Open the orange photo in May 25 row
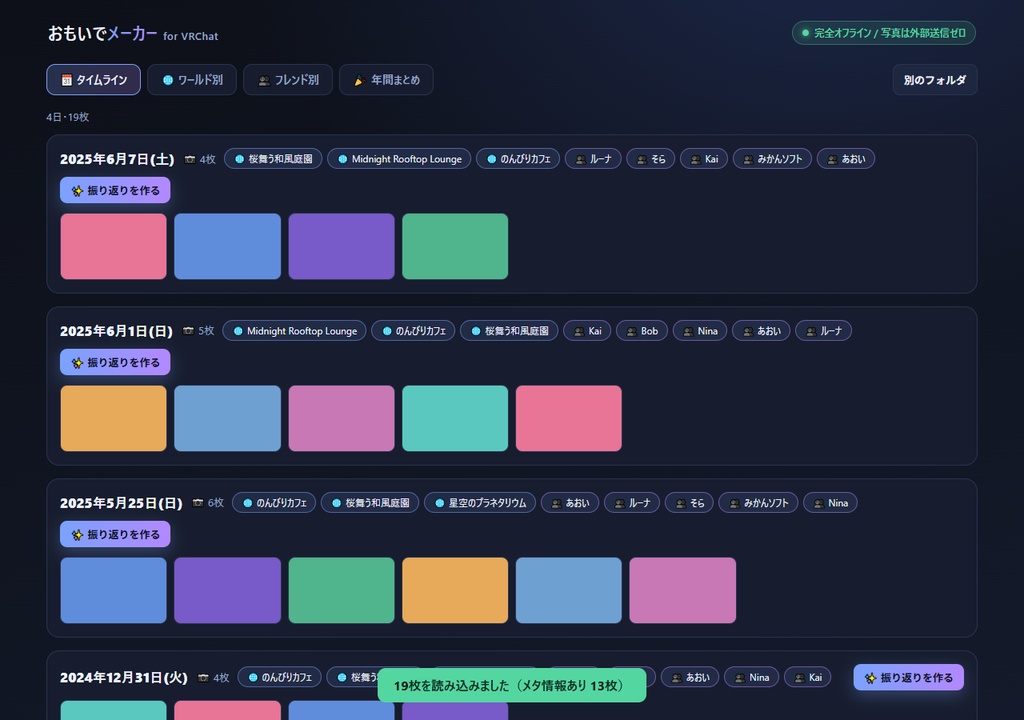Image resolution: width=1024 pixels, height=720 pixels. point(455,590)
